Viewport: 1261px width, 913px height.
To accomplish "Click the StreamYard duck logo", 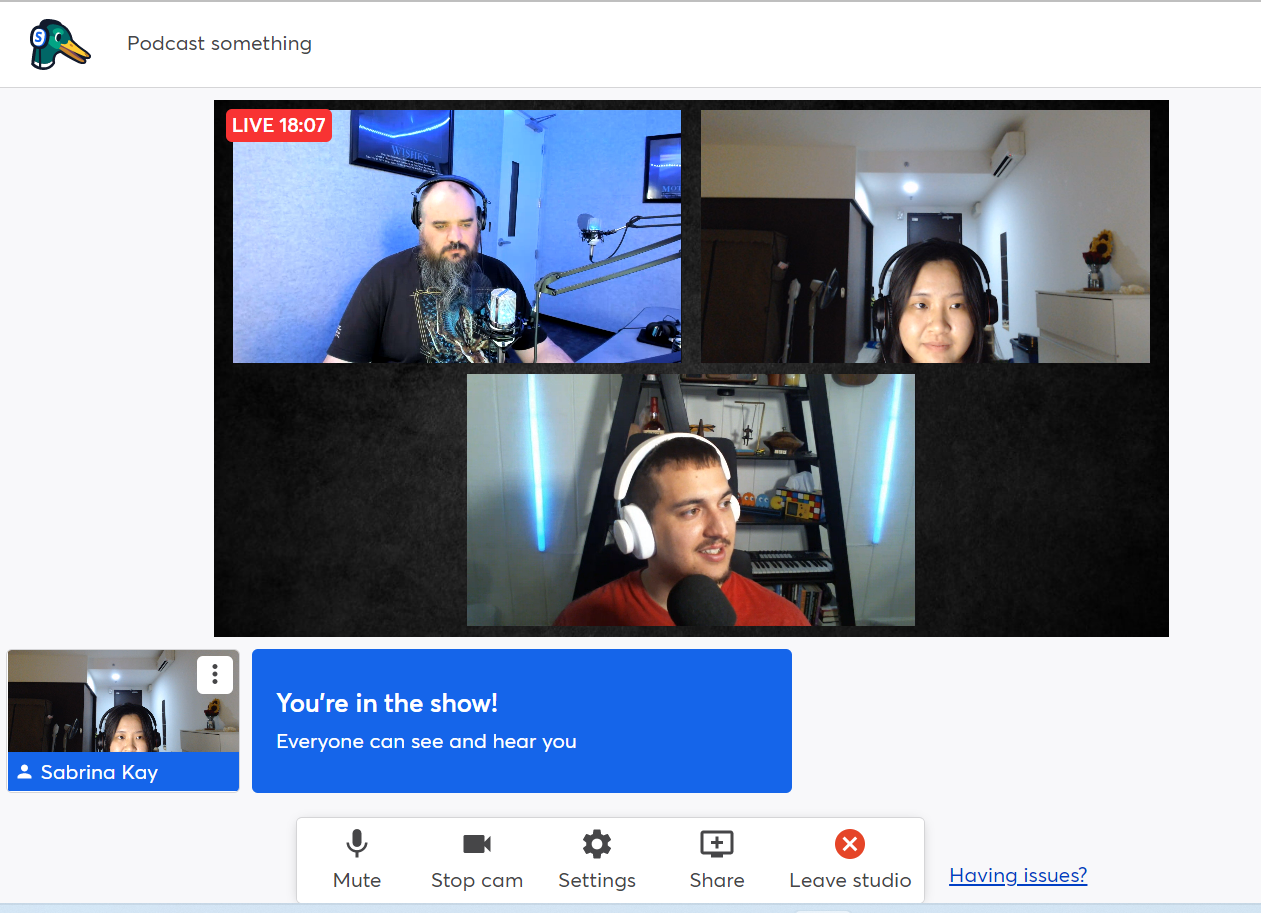I will (x=59, y=45).
